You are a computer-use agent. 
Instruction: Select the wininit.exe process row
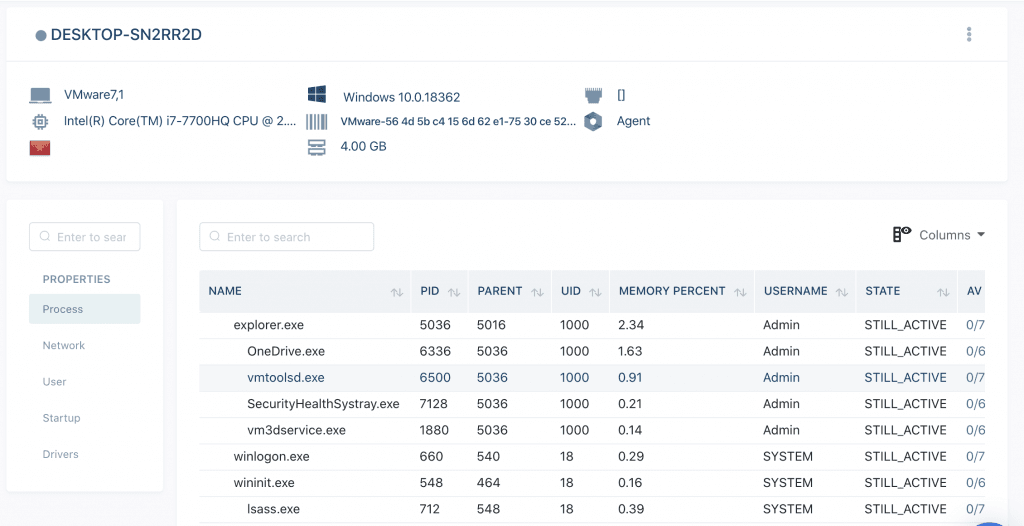click(592, 483)
